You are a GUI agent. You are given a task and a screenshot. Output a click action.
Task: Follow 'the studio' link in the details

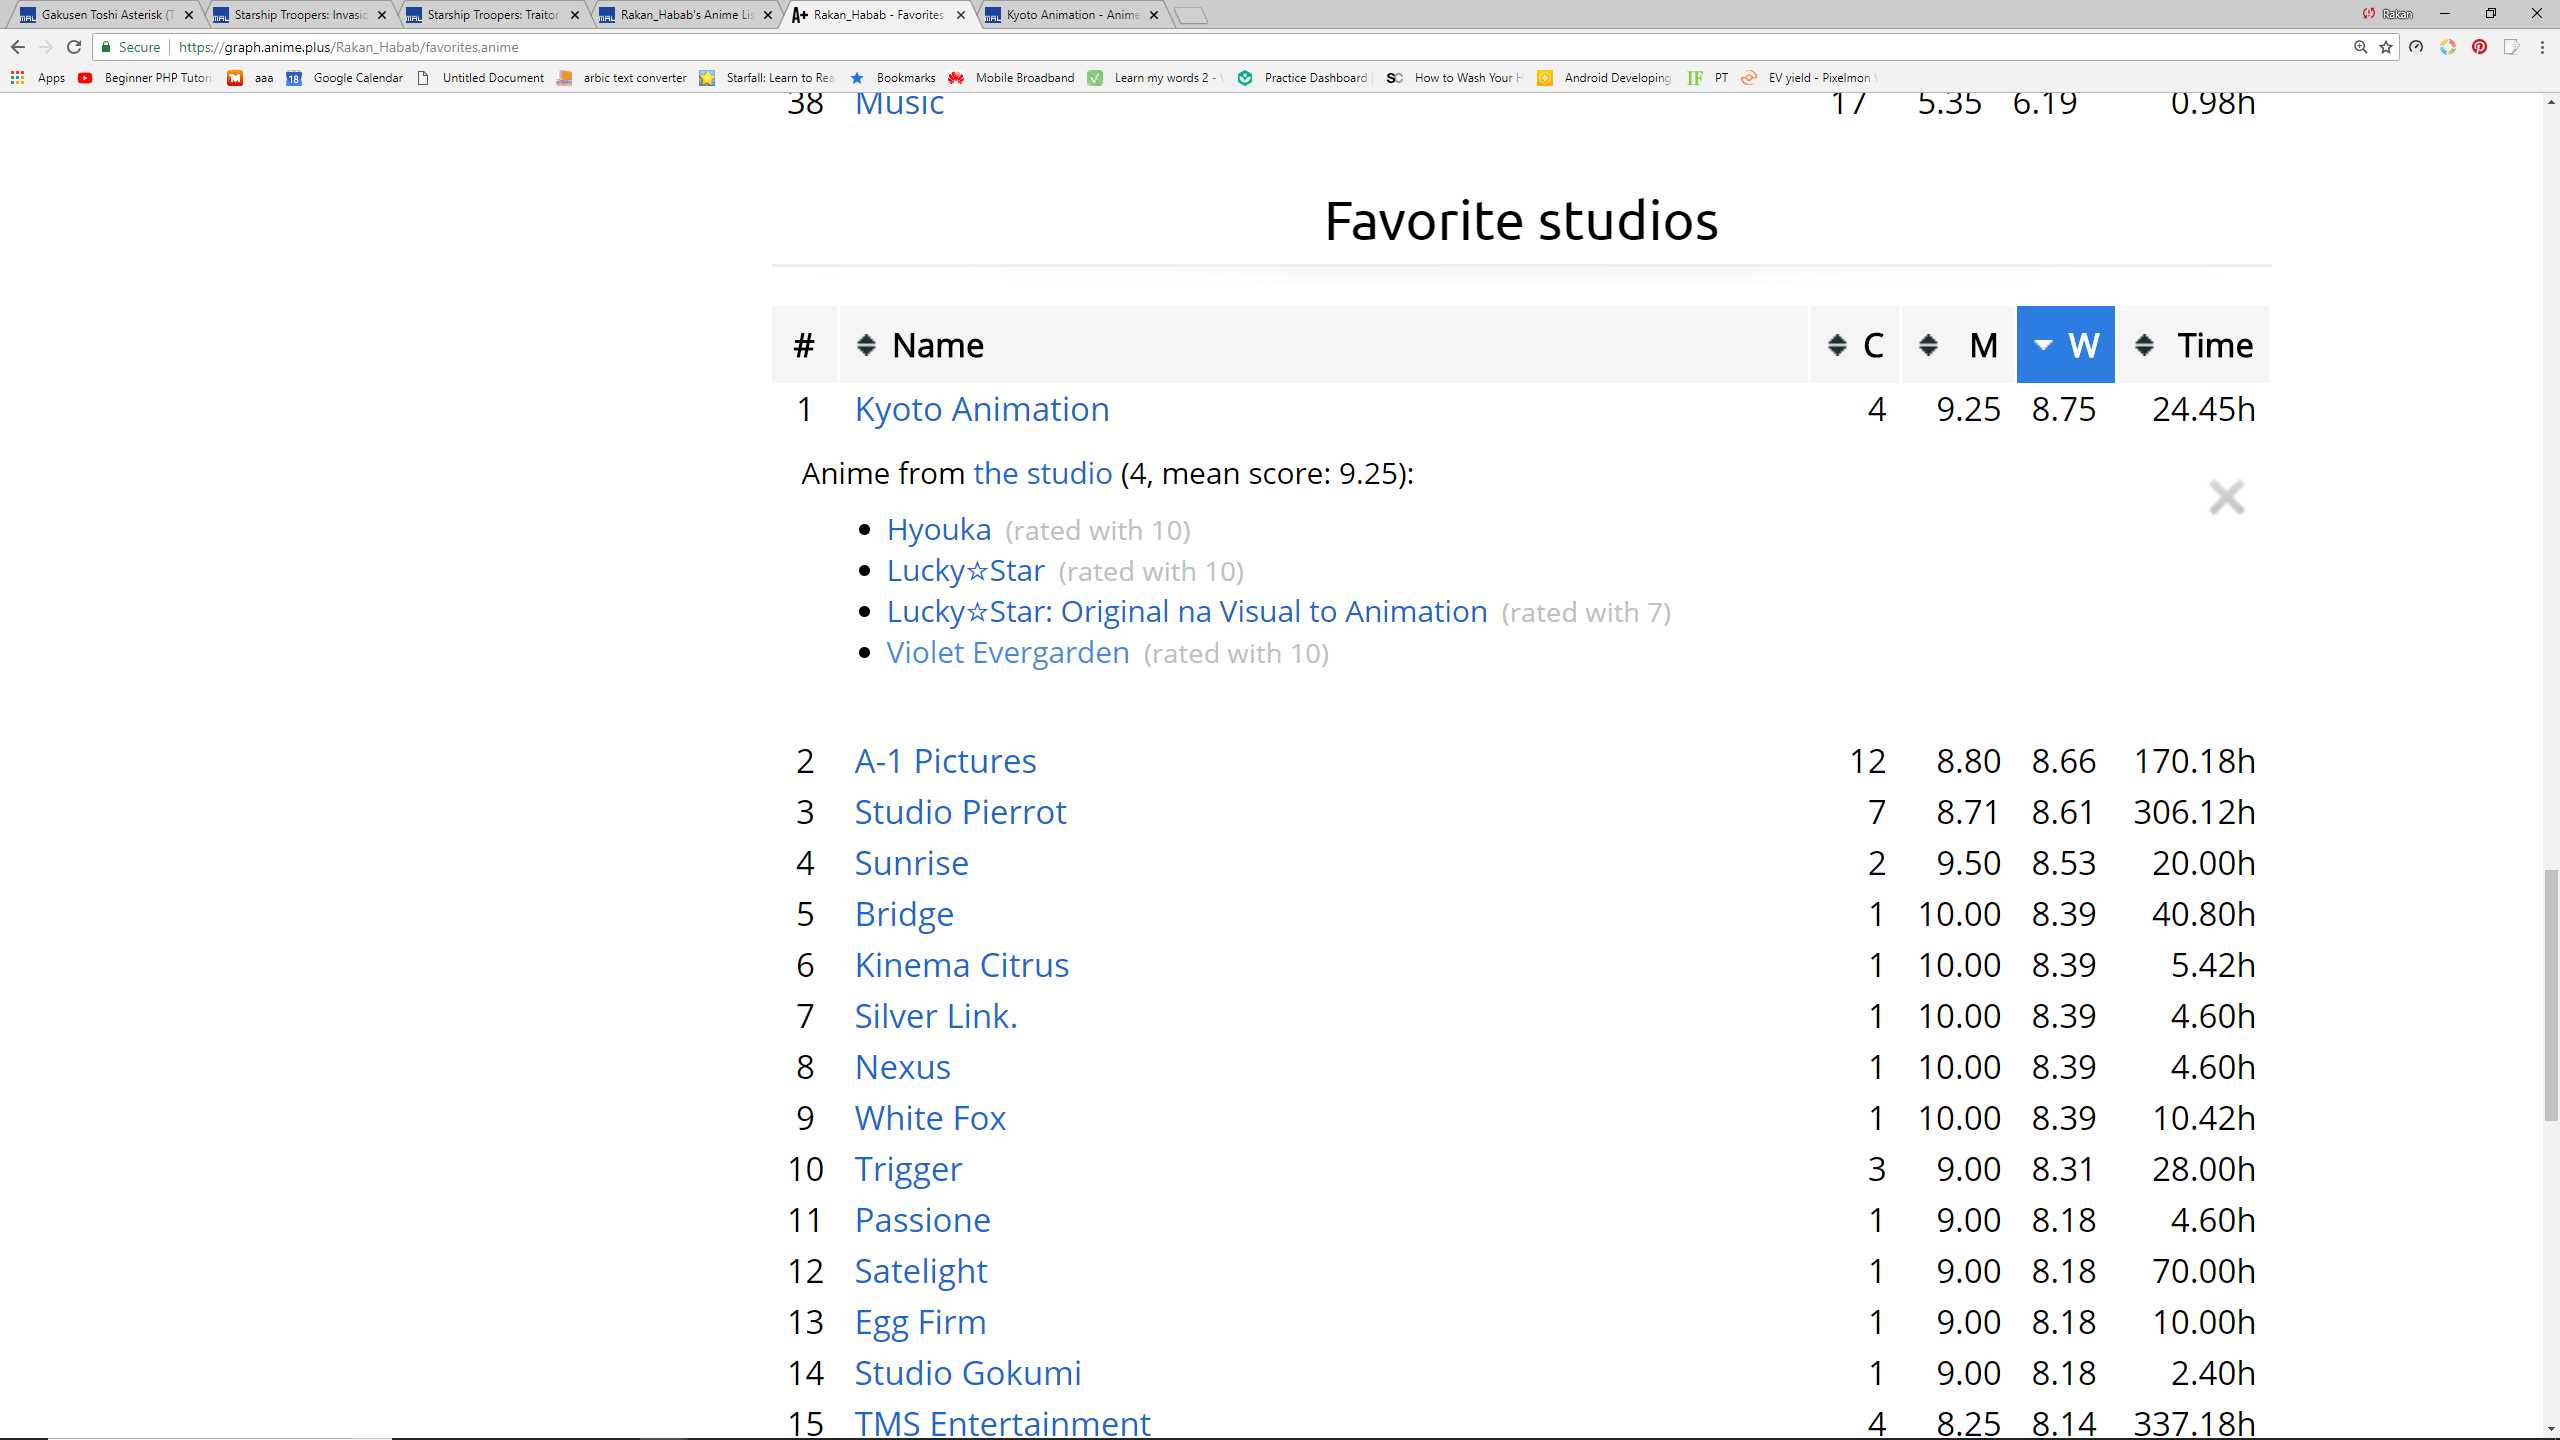(1042, 473)
